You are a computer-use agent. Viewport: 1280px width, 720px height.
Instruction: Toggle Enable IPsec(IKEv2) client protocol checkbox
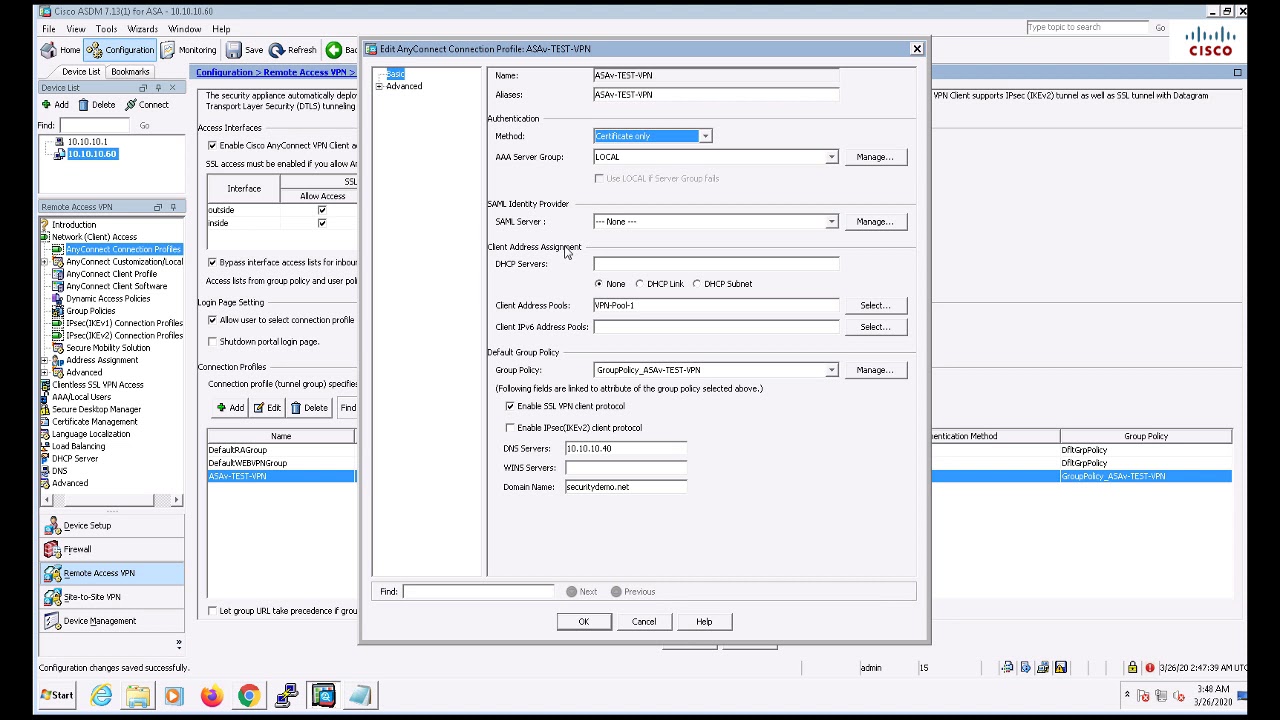(x=510, y=428)
